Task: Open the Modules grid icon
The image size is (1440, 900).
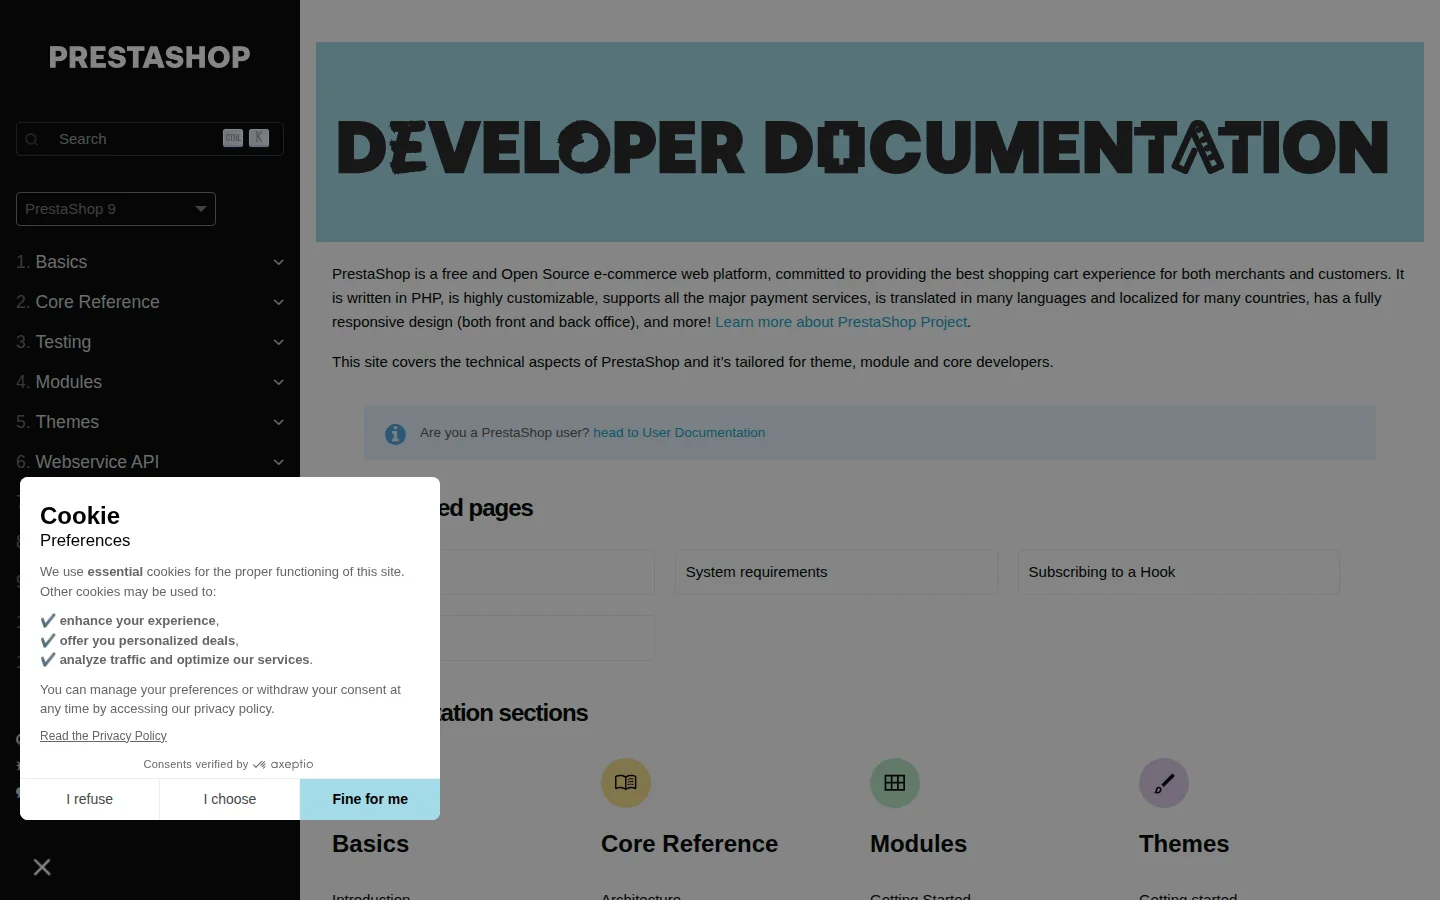Action: pyautogui.click(x=895, y=783)
